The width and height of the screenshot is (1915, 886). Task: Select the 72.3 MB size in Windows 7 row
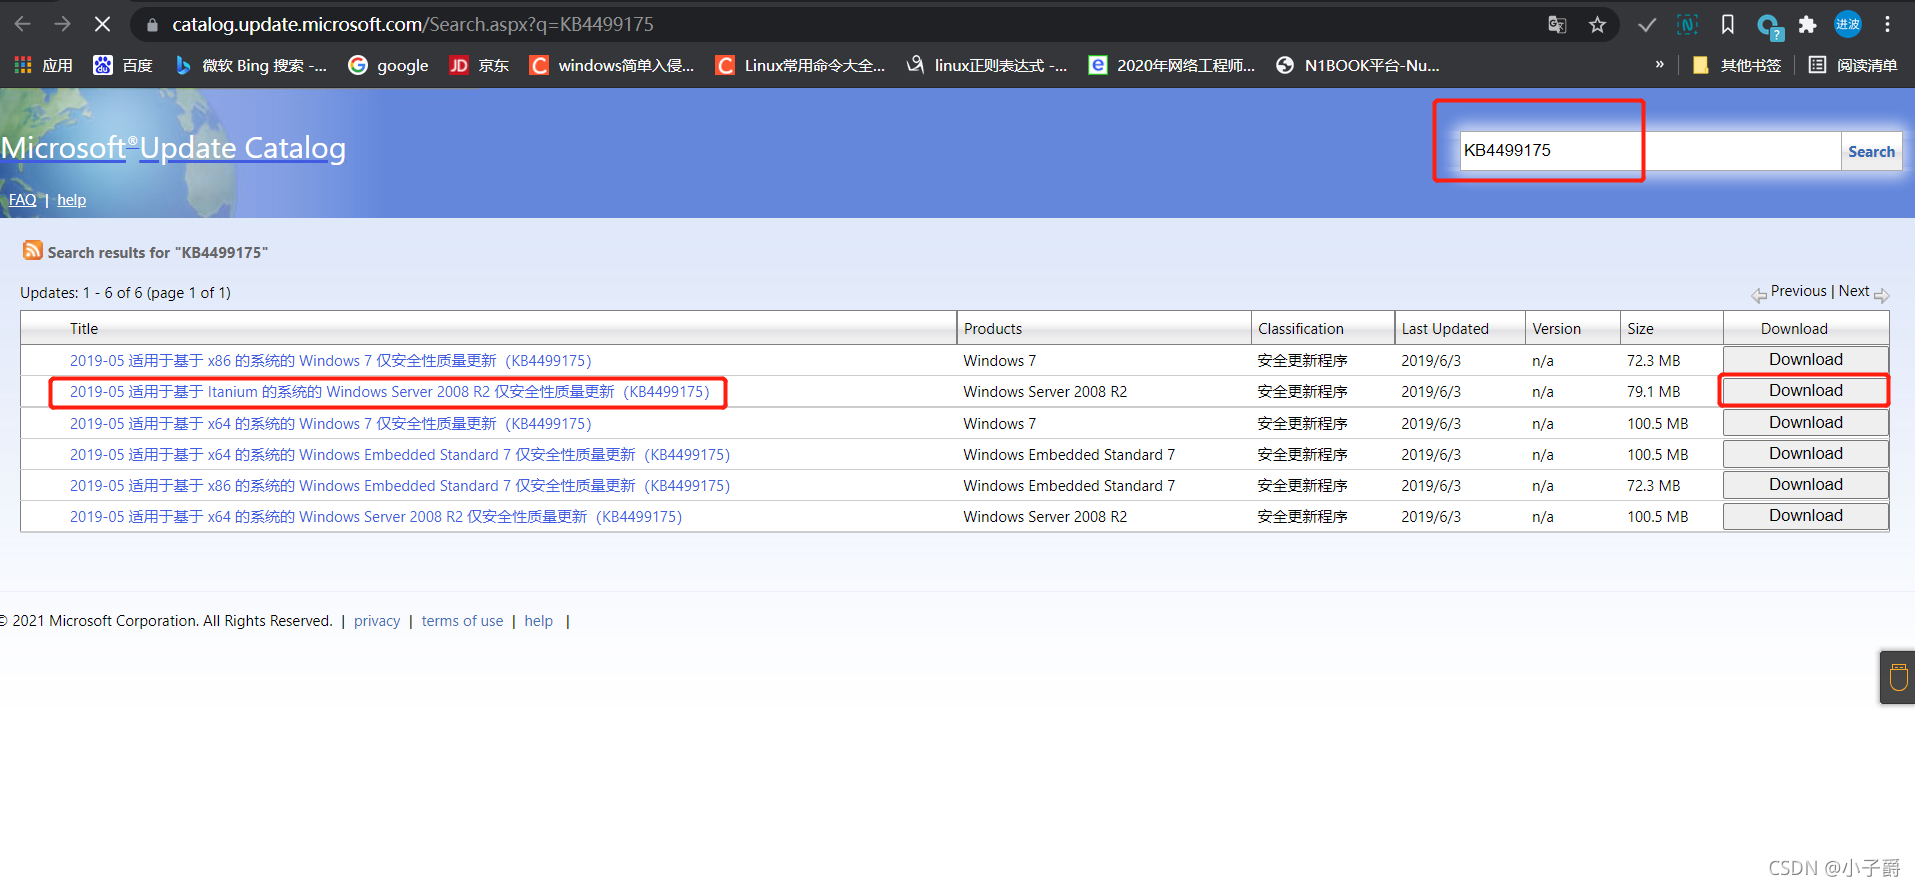[1653, 361]
